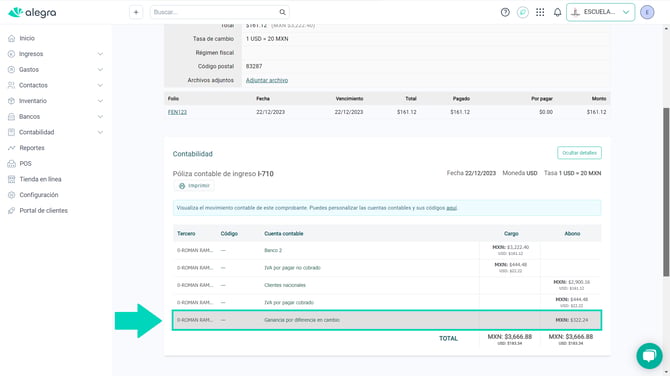This screenshot has width=670, height=376.
Task: Open the Banco 2 account link
Action: pyautogui.click(x=273, y=250)
